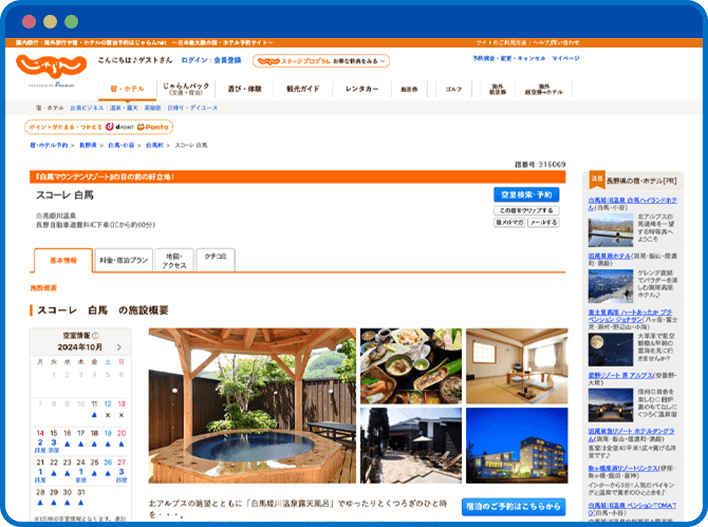Click the この宿をクリップする button
Viewport: 708px width, 527px height.
(x=526, y=210)
